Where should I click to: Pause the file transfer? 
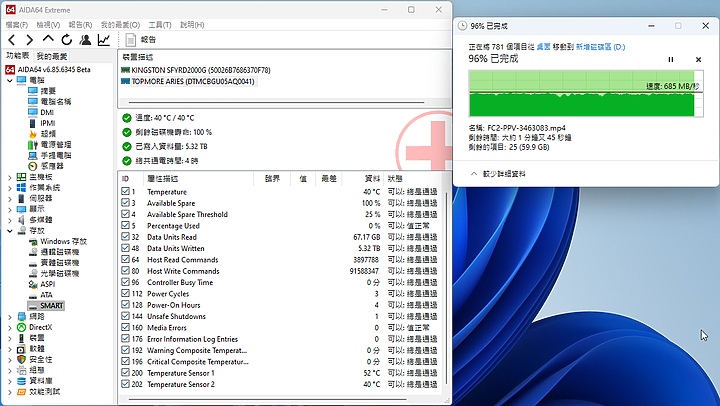tap(671, 60)
